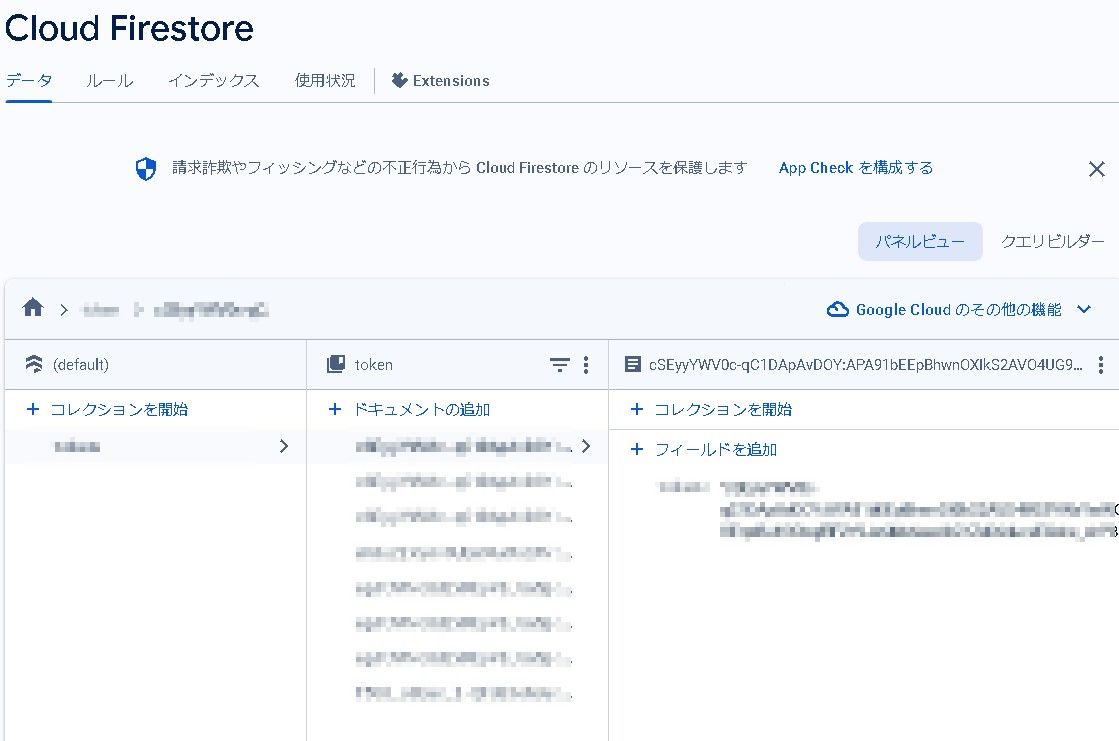Click the App Check shield icon
Viewport: 1119px width, 741px height.
pyautogui.click(x=146, y=168)
